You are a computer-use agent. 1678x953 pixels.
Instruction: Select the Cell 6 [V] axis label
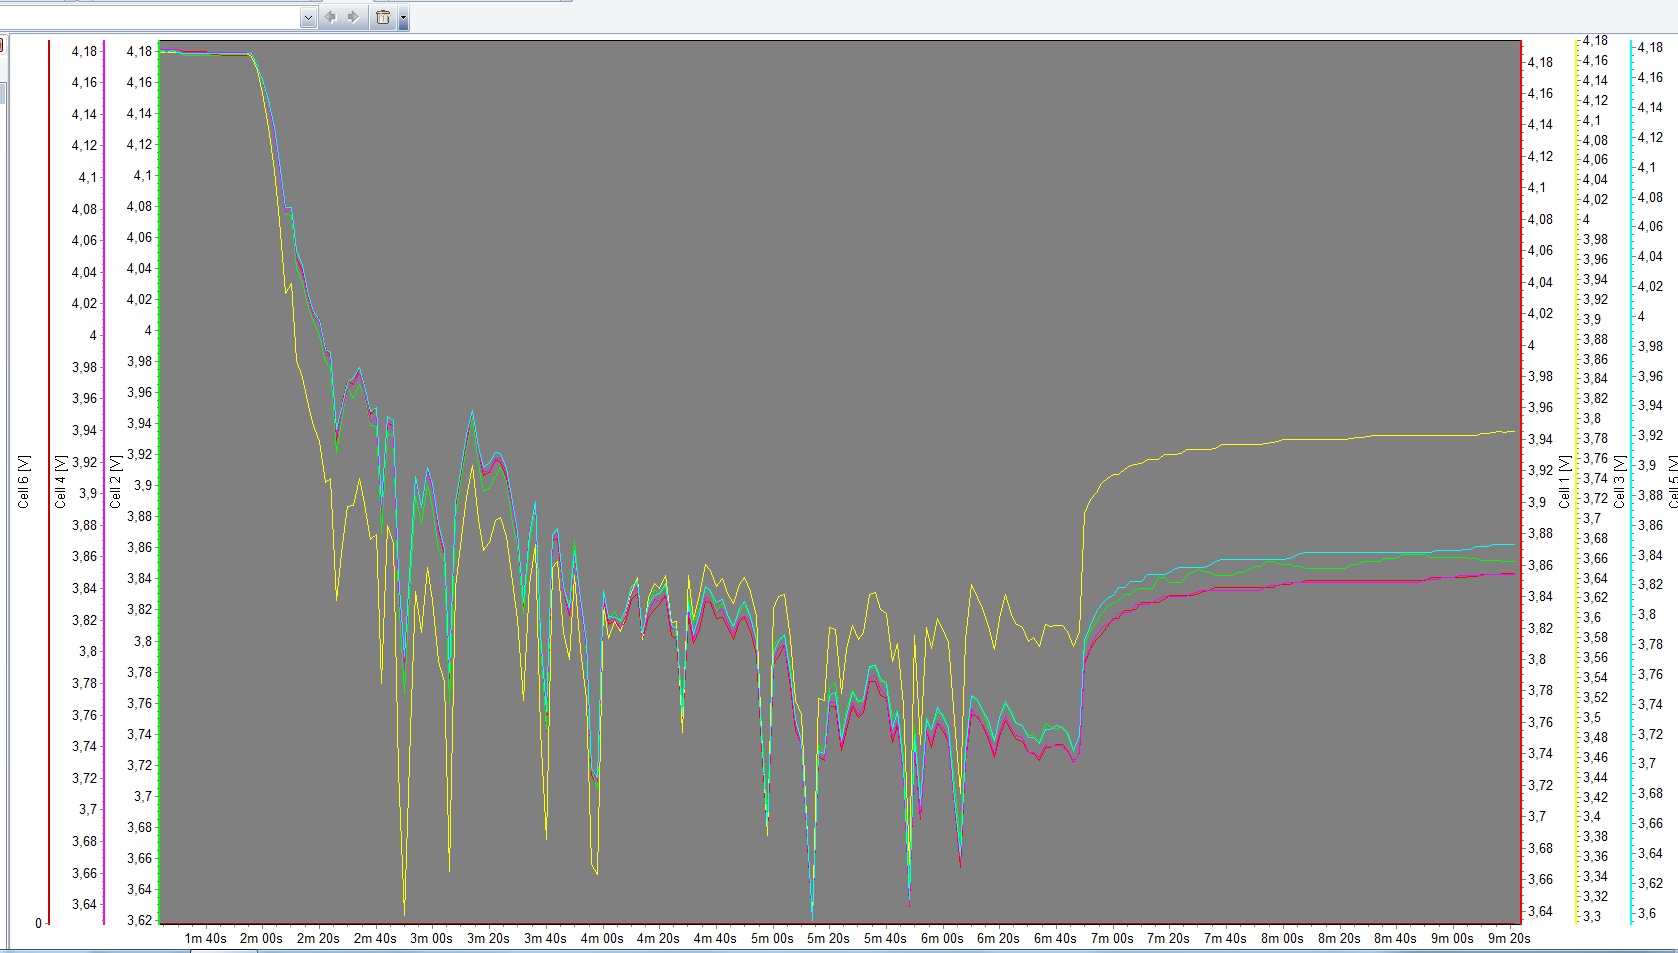pyautogui.click(x=24, y=482)
